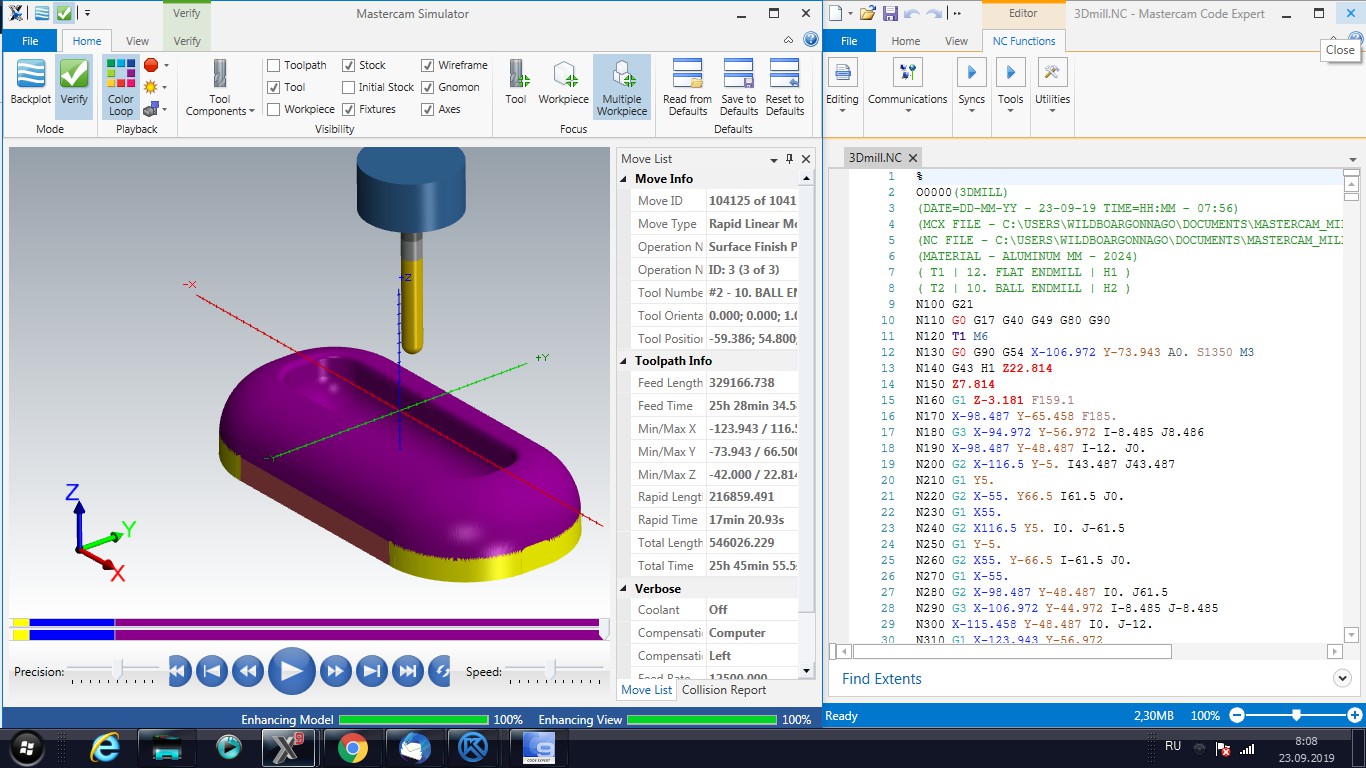
Task: Expand Find Extents panel chevron
Action: (1342, 678)
